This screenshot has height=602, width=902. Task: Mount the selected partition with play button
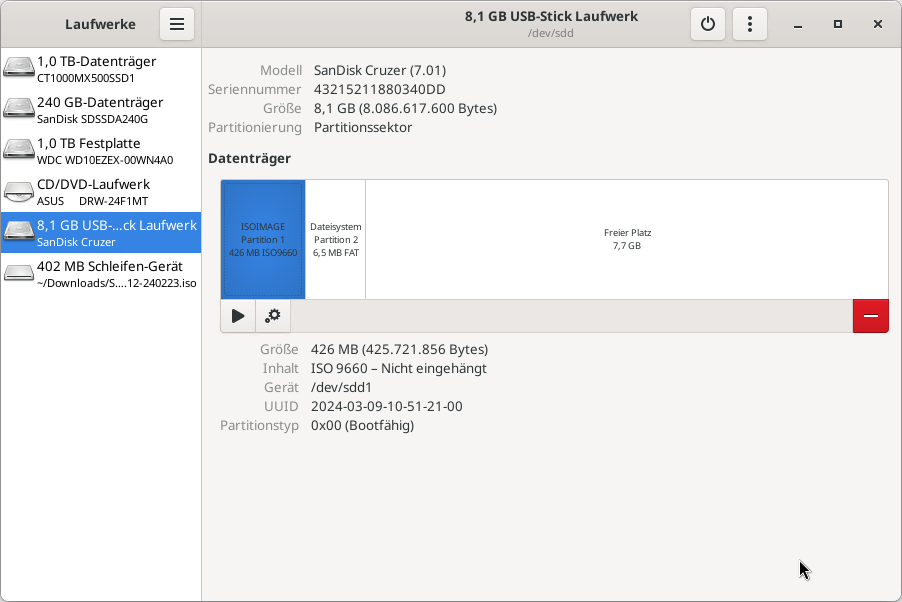pyautogui.click(x=238, y=316)
